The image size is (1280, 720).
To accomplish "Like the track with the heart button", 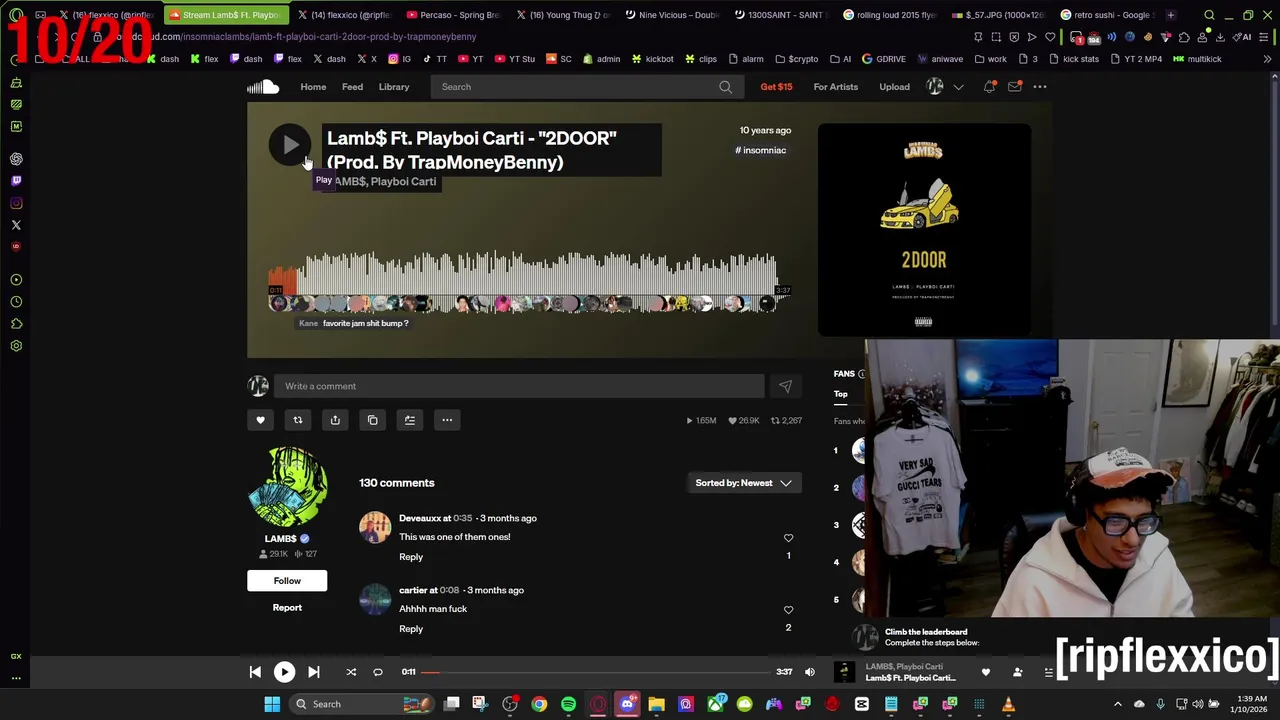I will (260, 420).
